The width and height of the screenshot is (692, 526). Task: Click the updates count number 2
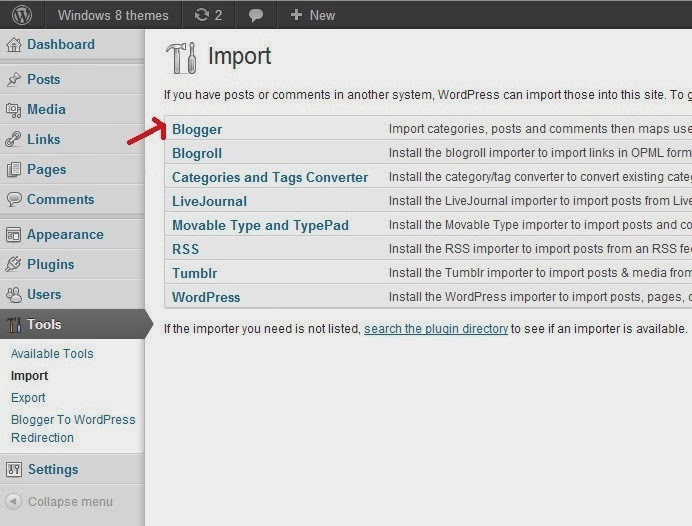pos(218,15)
